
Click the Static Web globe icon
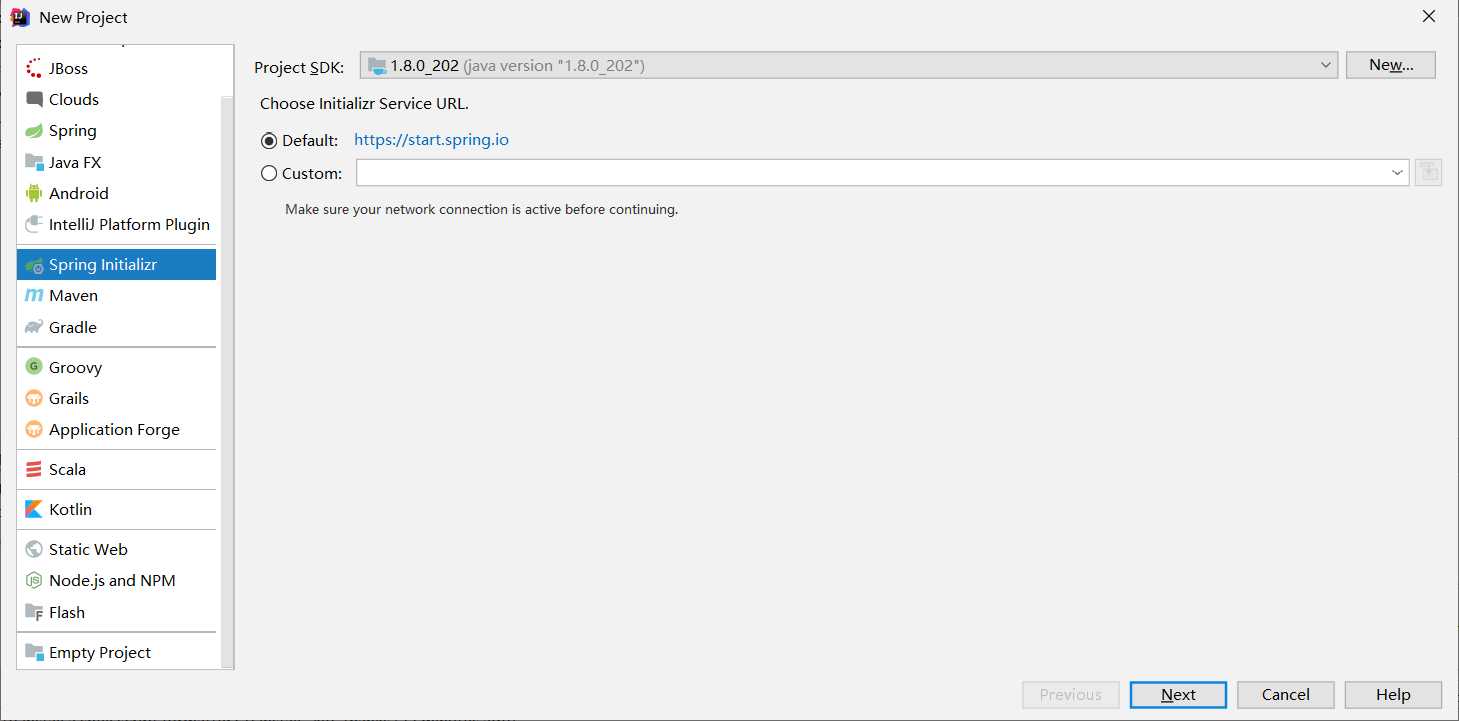point(34,549)
